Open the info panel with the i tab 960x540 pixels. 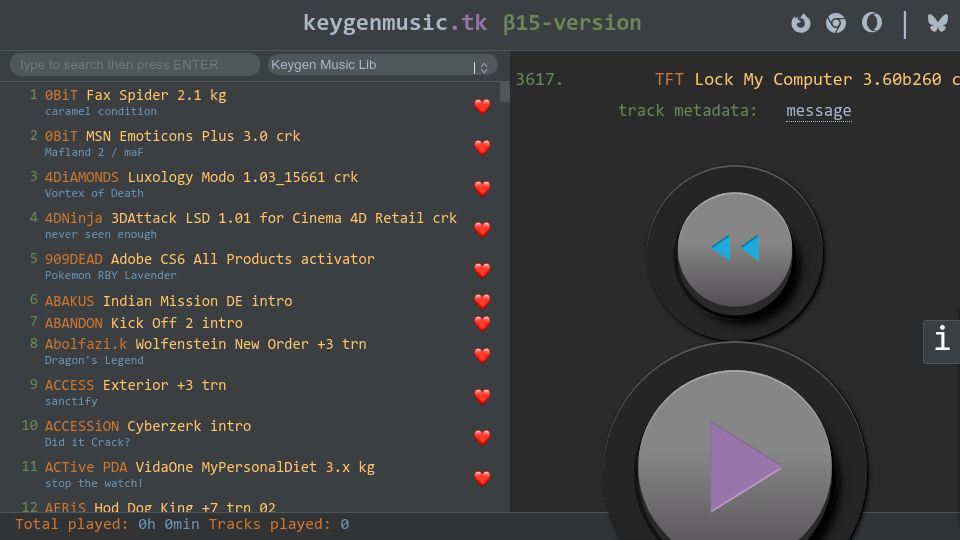point(942,342)
